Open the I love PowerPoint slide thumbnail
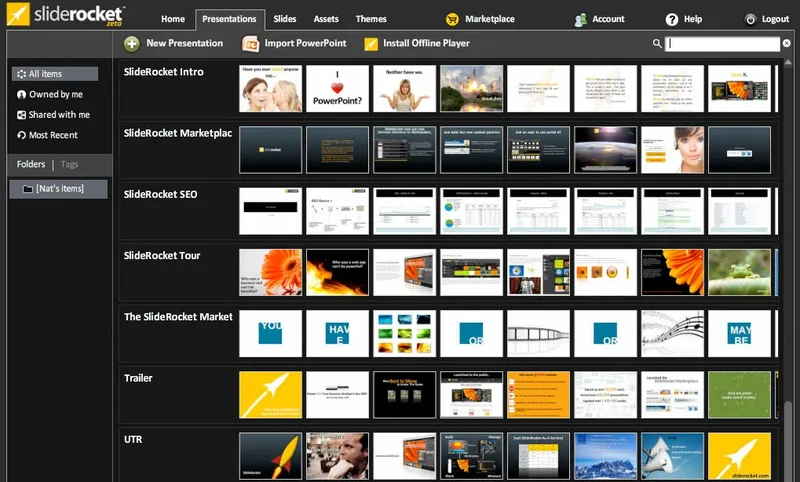Screen dimensions: 800x482 tap(337, 88)
